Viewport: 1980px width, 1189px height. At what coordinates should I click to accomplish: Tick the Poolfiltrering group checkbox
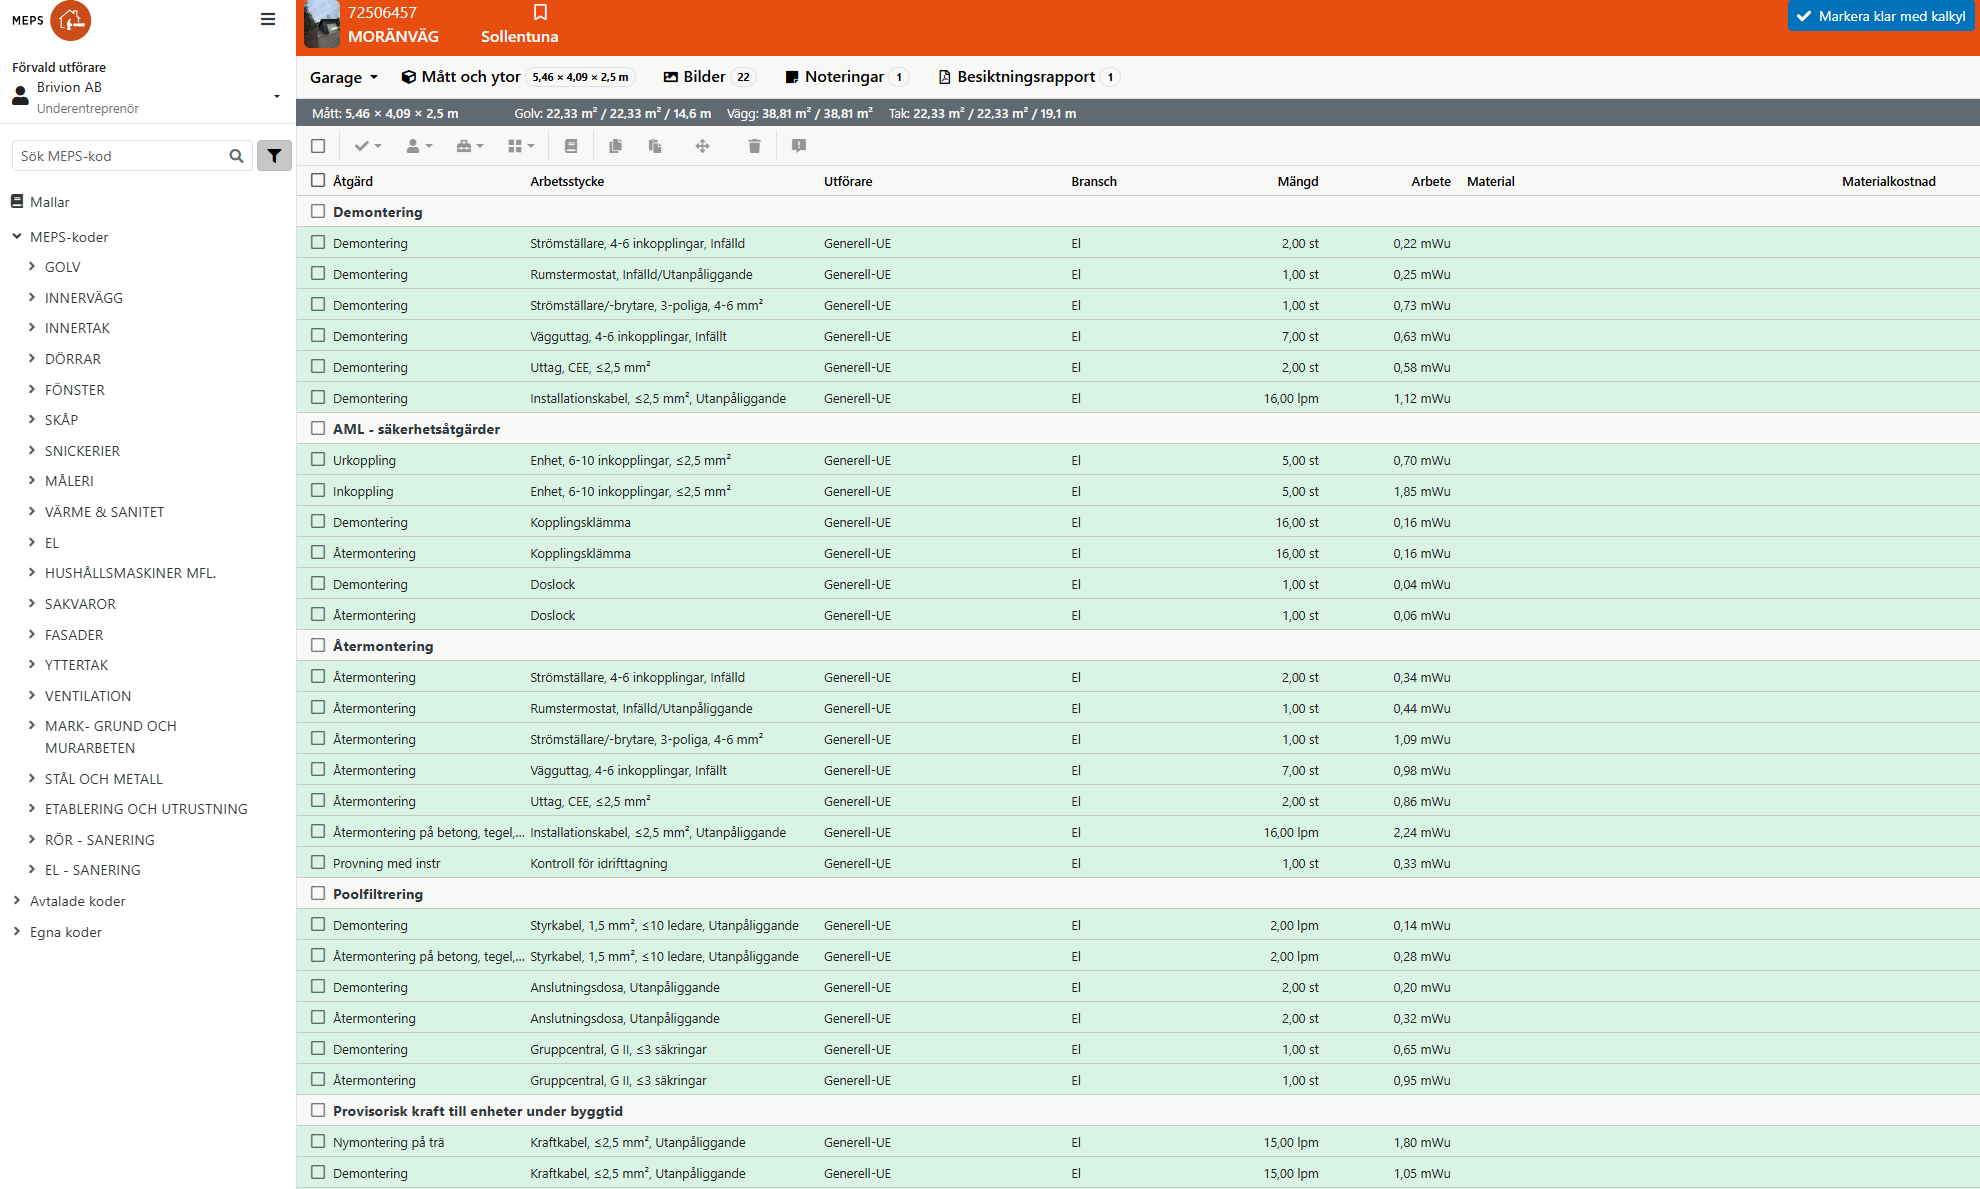pyautogui.click(x=318, y=893)
